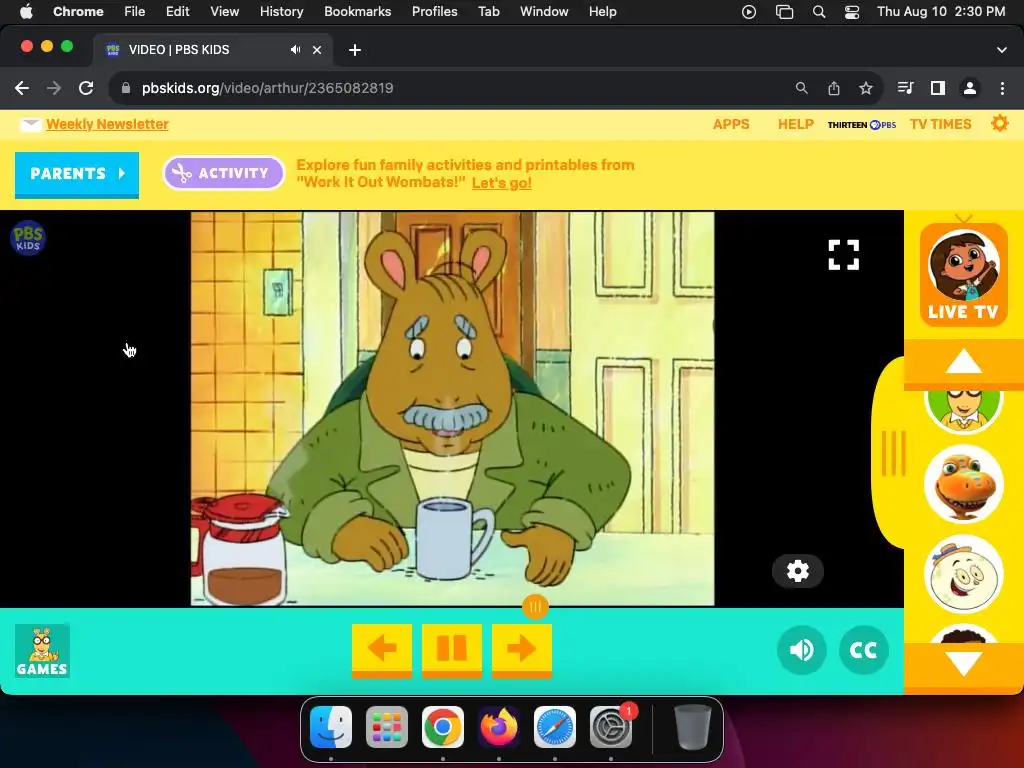The height and width of the screenshot is (768, 1024).
Task: Mute the video player volume
Action: pyautogui.click(x=801, y=650)
